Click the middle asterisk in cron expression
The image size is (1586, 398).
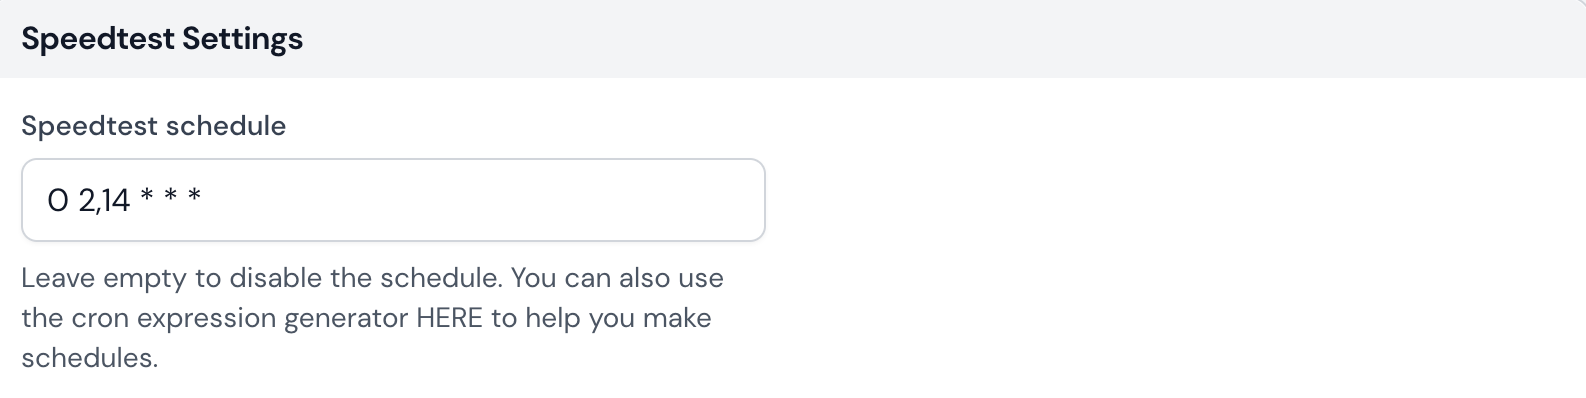point(171,197)
